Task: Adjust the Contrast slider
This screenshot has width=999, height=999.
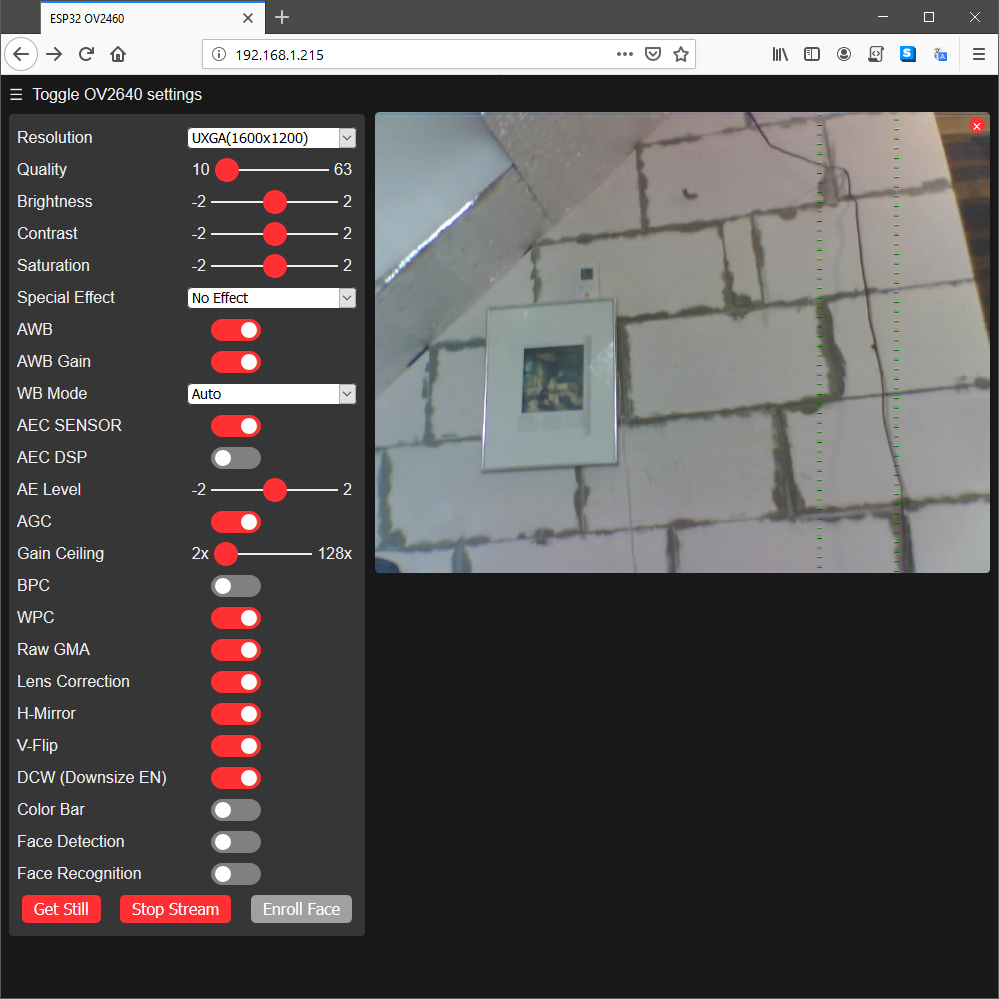Action: pos(274,234)
